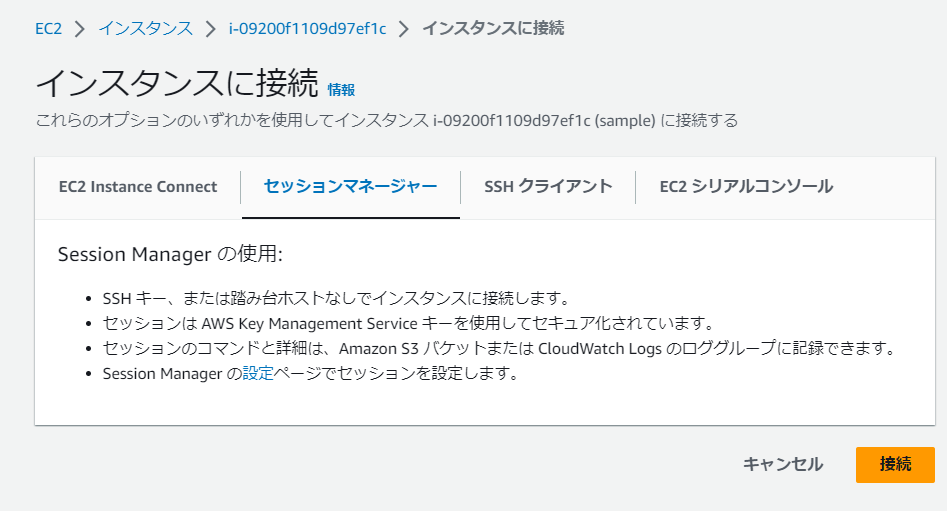The height and width of the screenshot is (511, 947).
Task: Click the chevron after the EC2 breadcrumb
Action: click(80, 29)
